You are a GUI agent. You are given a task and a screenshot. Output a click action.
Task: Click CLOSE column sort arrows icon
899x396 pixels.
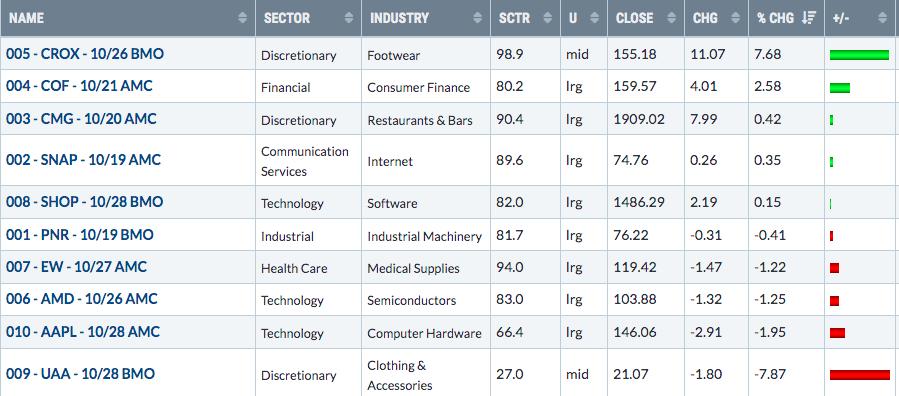(671, 18)
